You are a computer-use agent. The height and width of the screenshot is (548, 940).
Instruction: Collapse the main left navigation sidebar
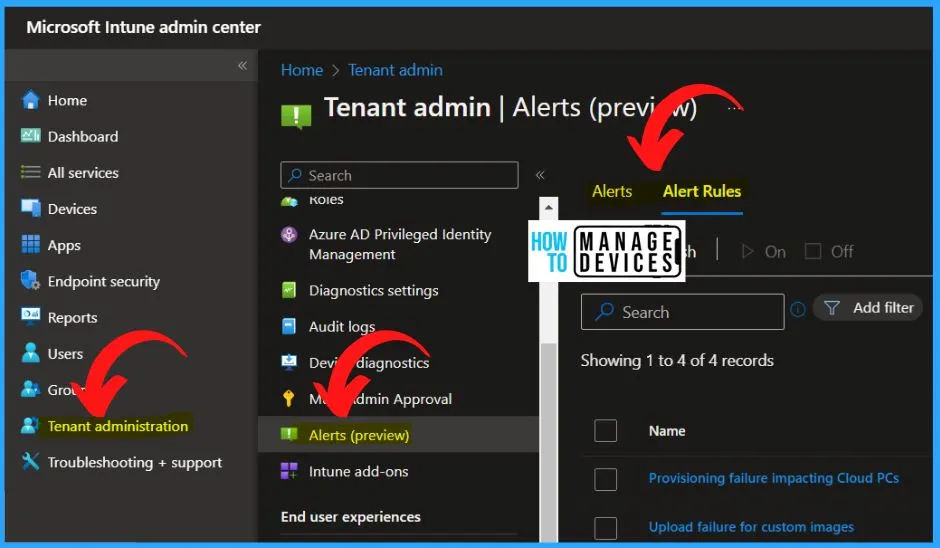tap(242, 65)
